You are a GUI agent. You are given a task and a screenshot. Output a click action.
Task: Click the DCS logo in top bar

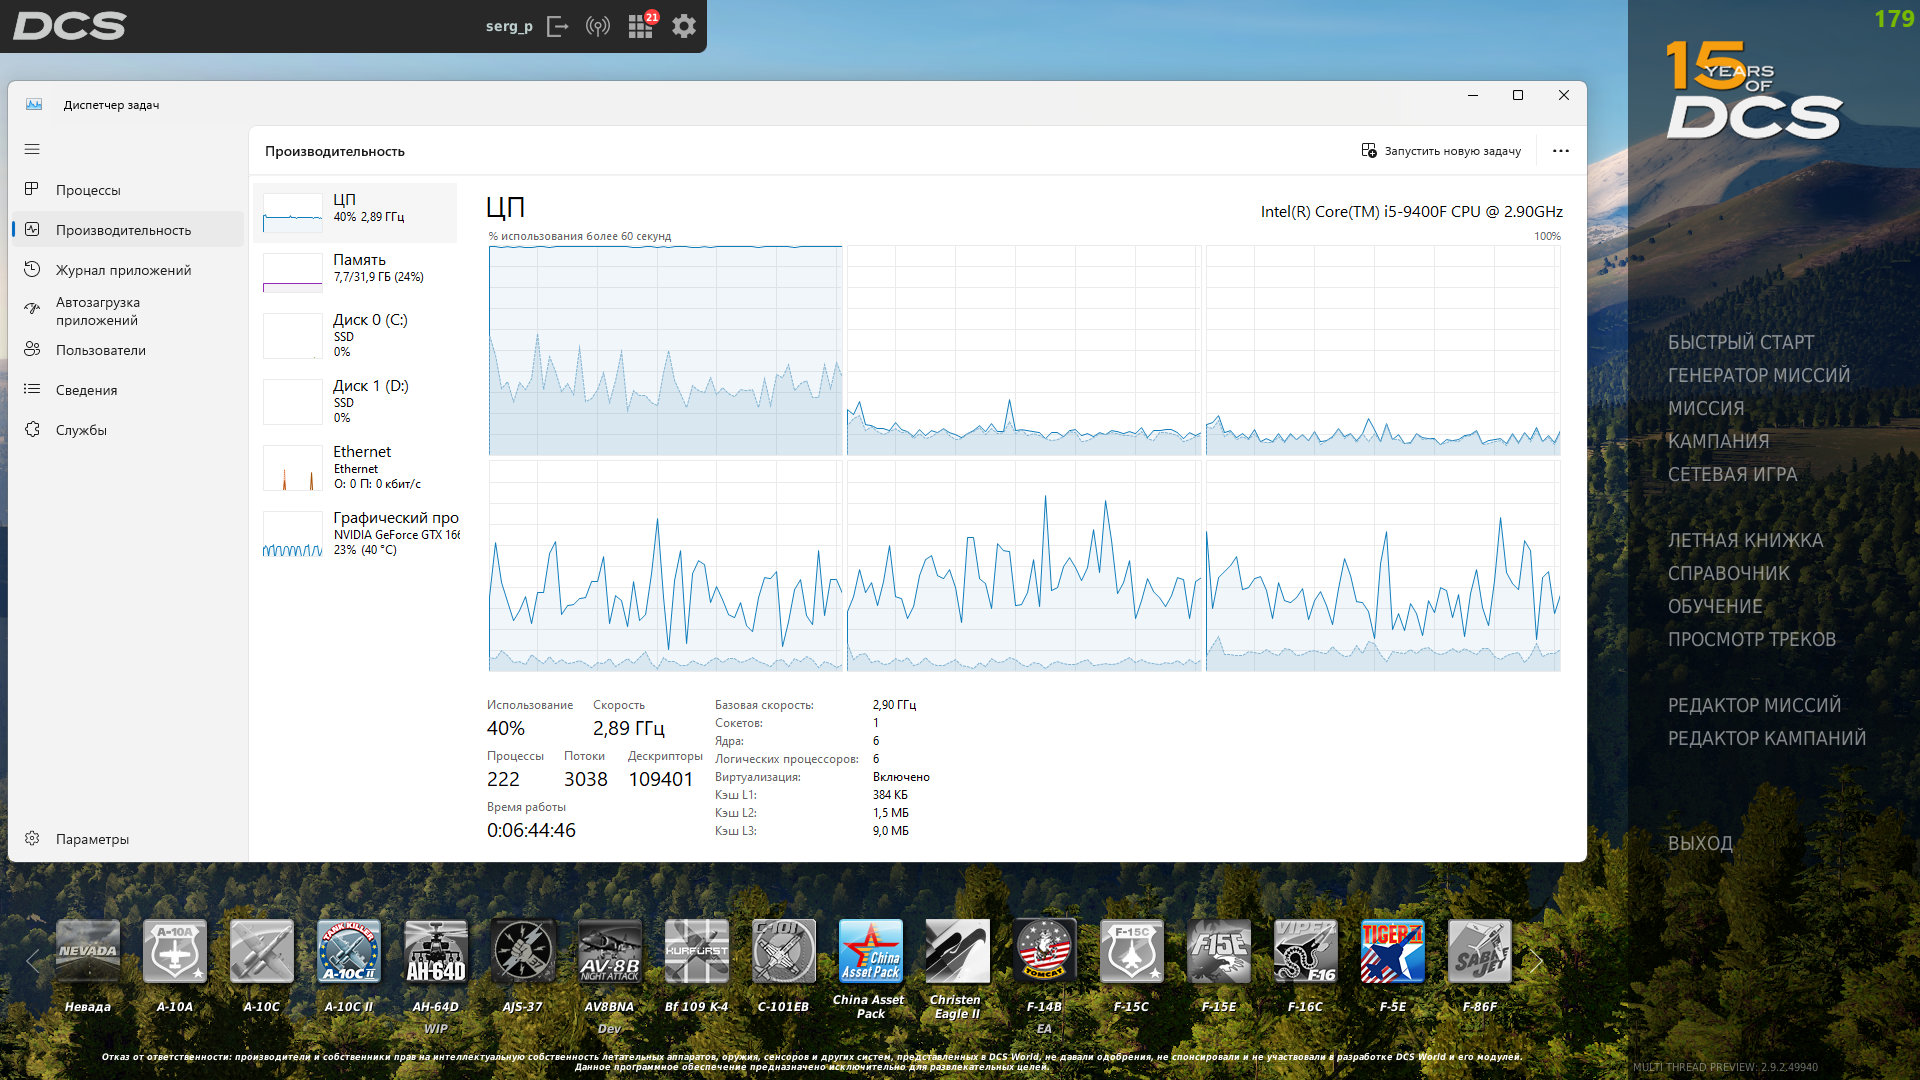pyautogui.click(x=70, y=26)
